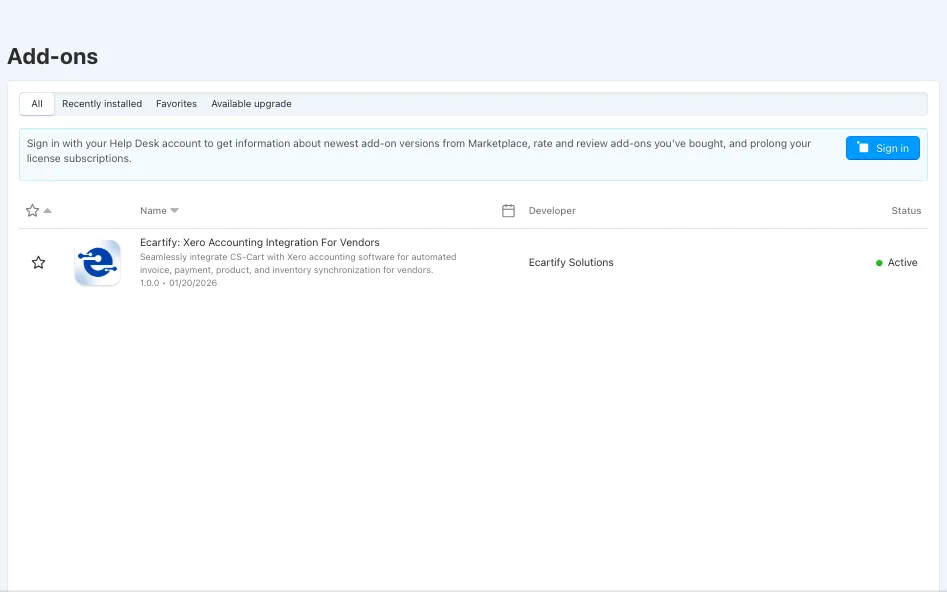
Task: Click the Sign in button
Action: point(882,148)
